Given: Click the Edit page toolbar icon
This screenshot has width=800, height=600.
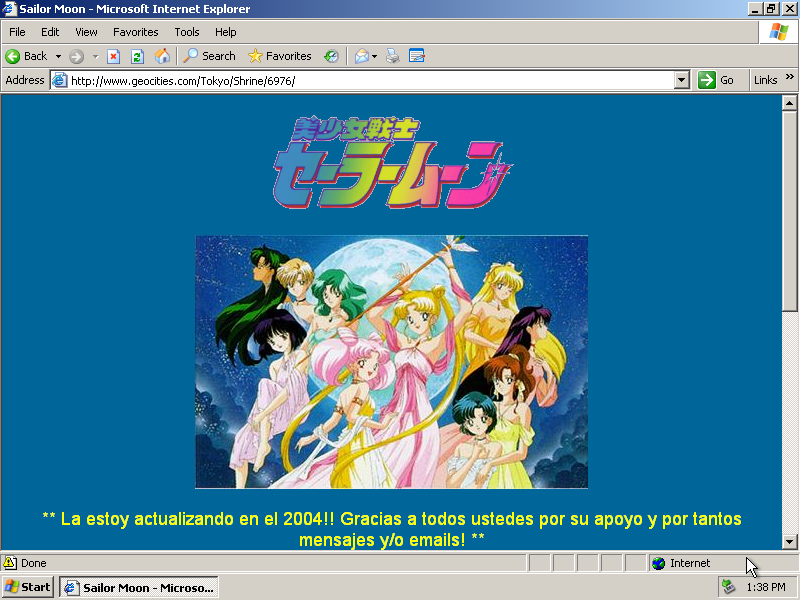Looking at the screenshot, I should [x=416, y=56].
